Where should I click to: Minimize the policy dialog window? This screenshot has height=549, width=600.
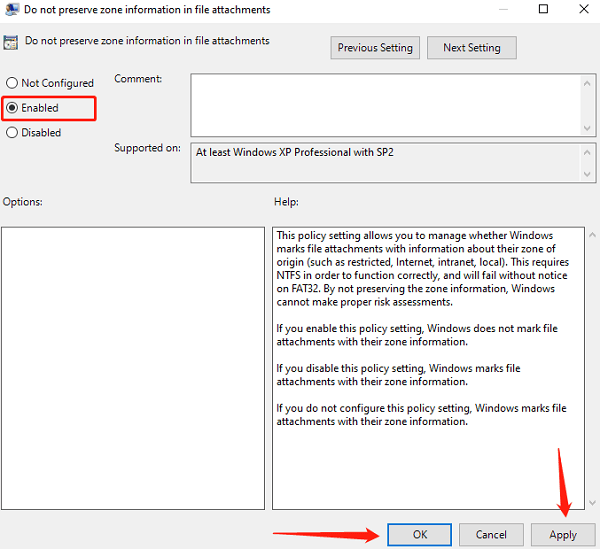pyautogui.click(x=503, y=9)
